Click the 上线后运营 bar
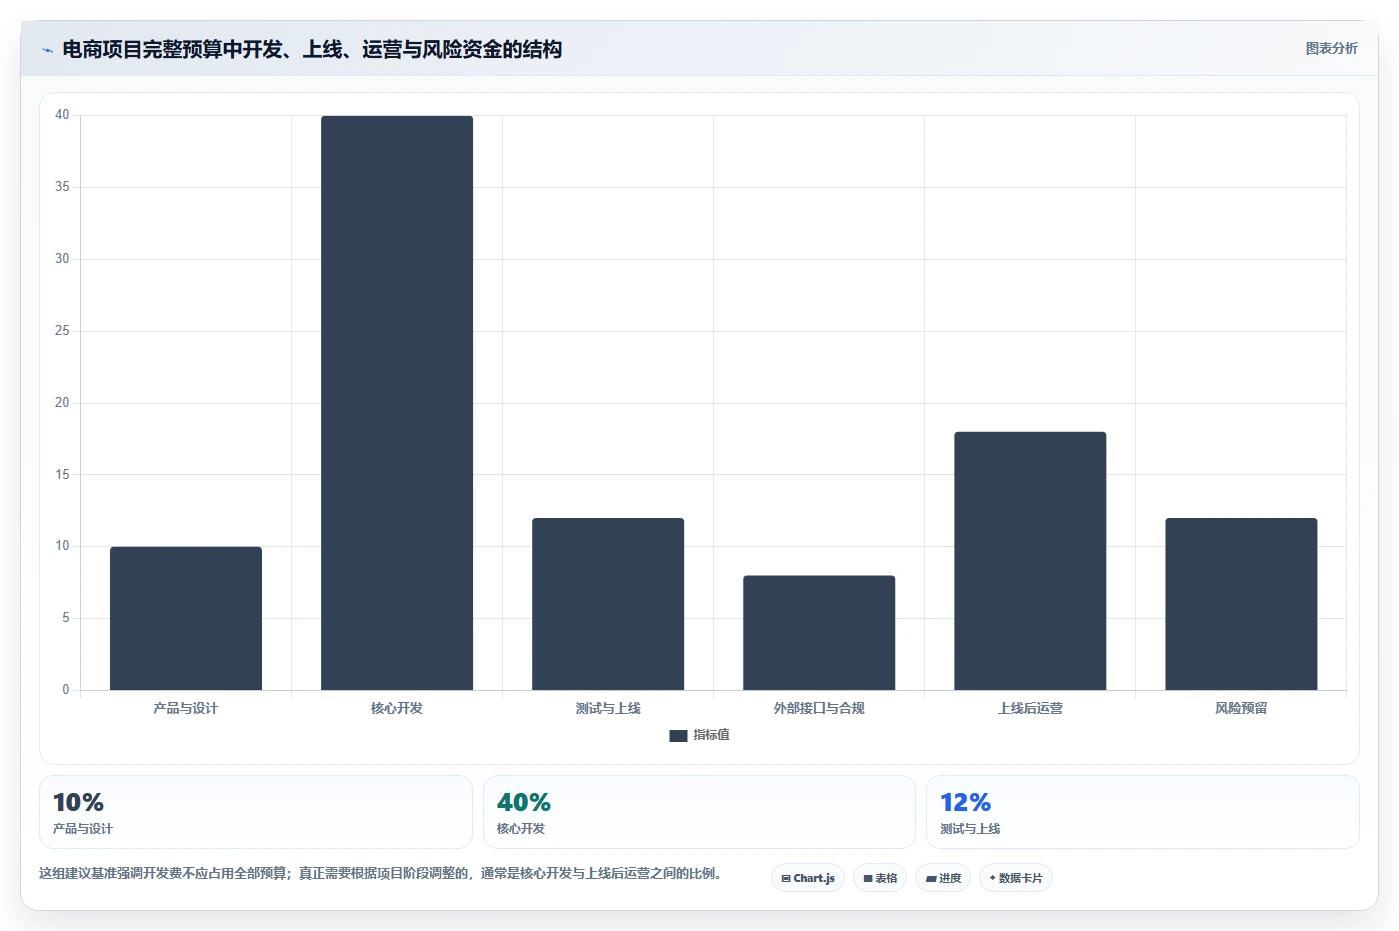The height and width of the screenshot is (931, 1399). tap(1030, 561)
